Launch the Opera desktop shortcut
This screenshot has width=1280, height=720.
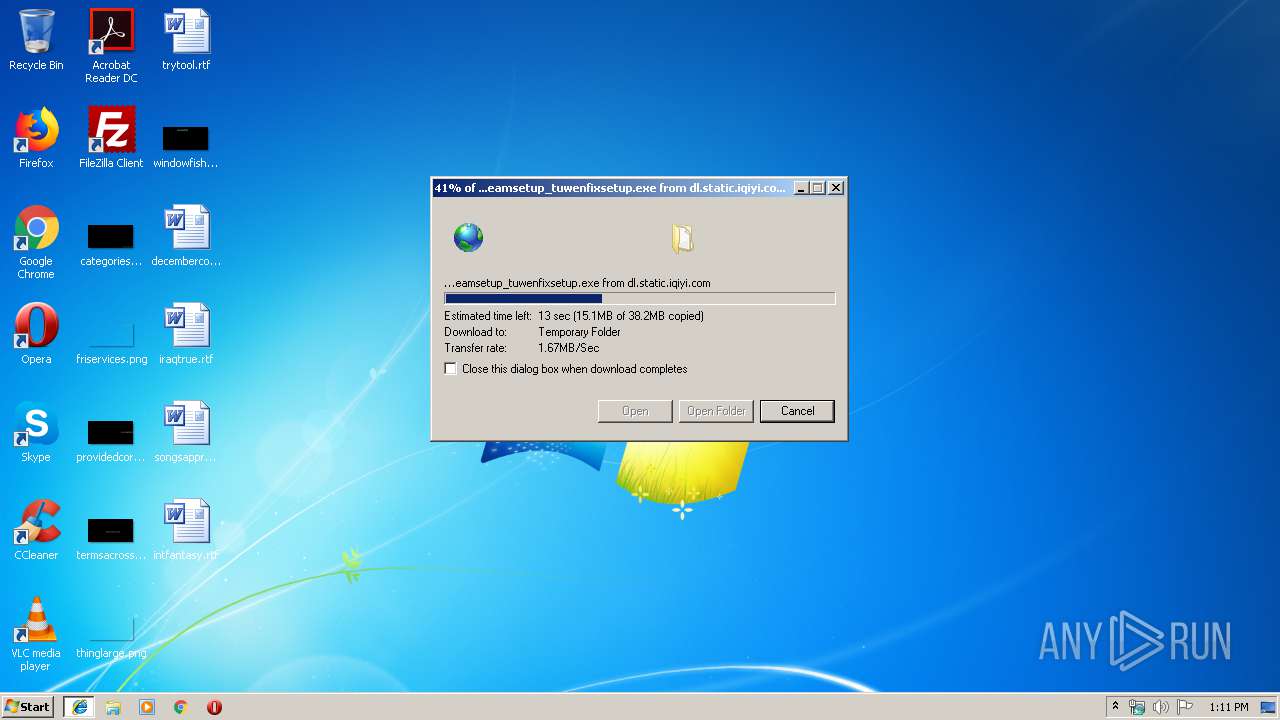tap(36, 334)
